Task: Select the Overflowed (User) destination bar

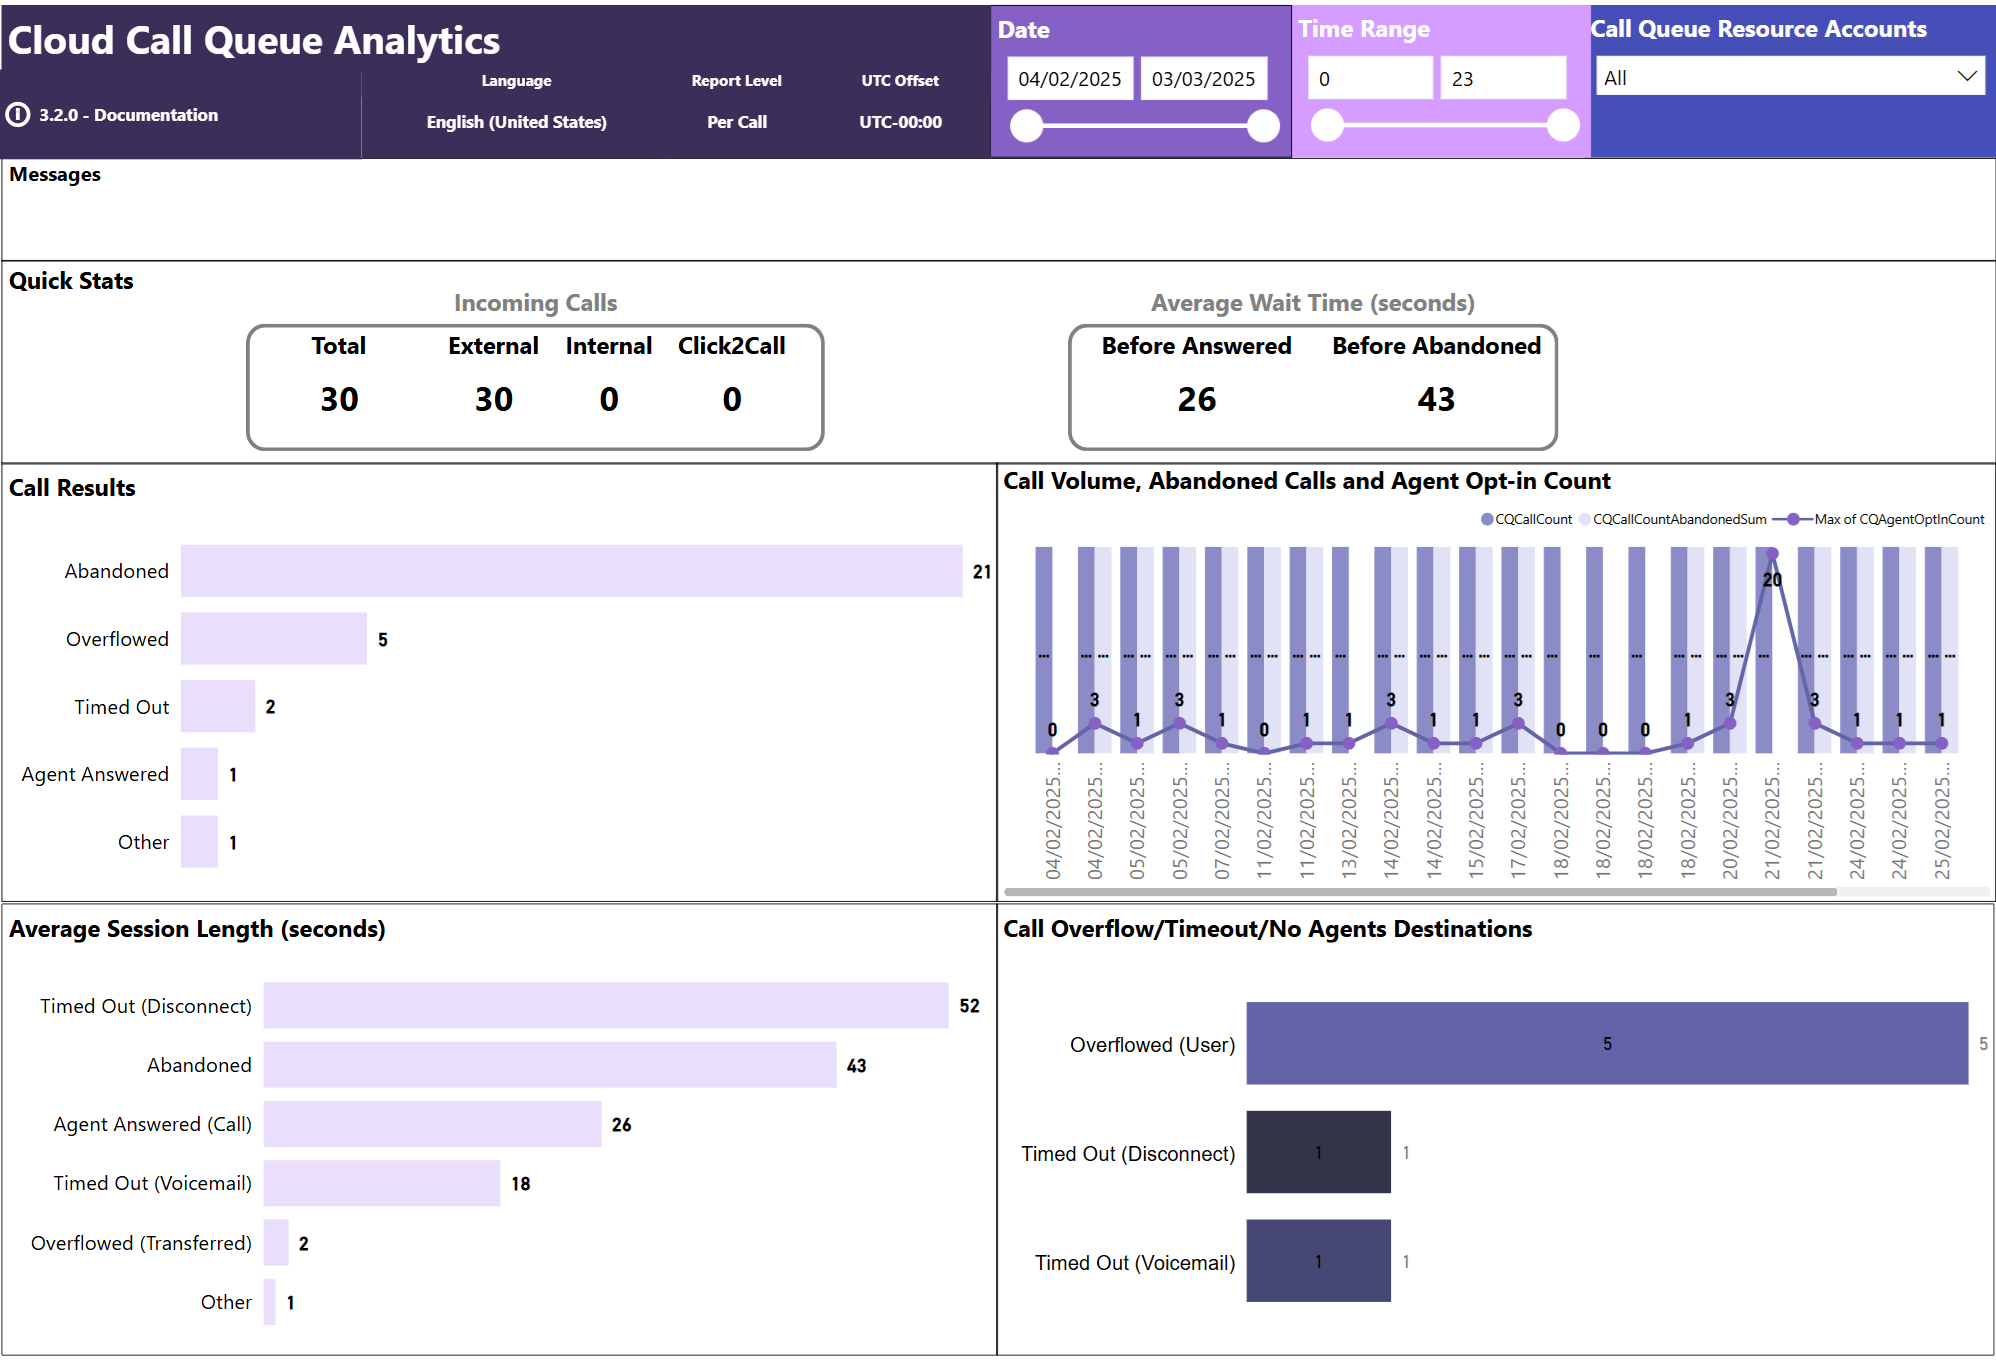Action: [1606, 1043]
